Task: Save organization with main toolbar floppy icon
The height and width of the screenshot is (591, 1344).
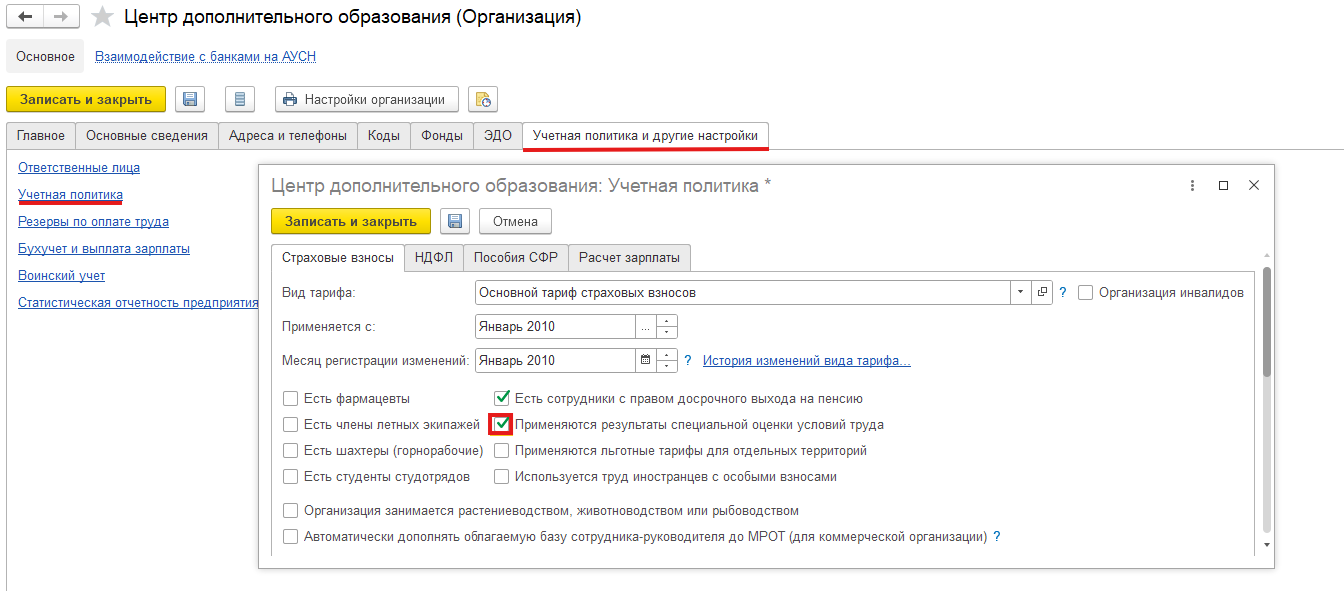Action: pos(190,99)
